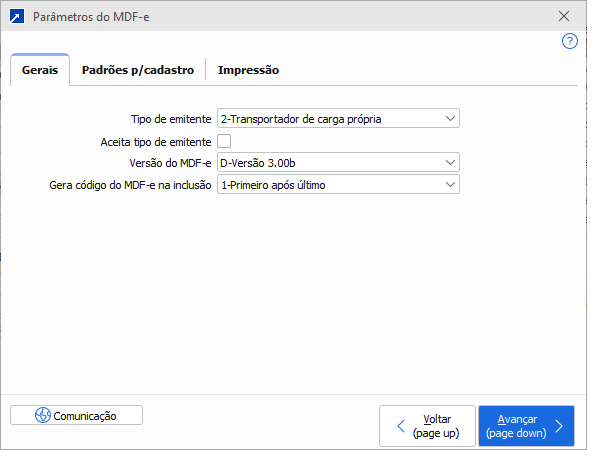The image size is (601, 457).
Task: Click the globe icon on Comunicação button
Action: point(42,415)
